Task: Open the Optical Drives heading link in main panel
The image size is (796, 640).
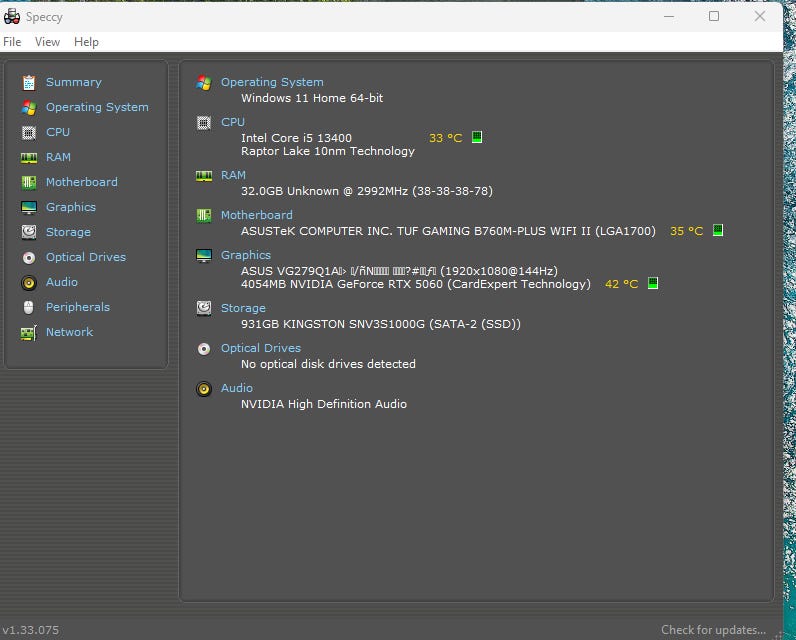Action: click(261, 348)
